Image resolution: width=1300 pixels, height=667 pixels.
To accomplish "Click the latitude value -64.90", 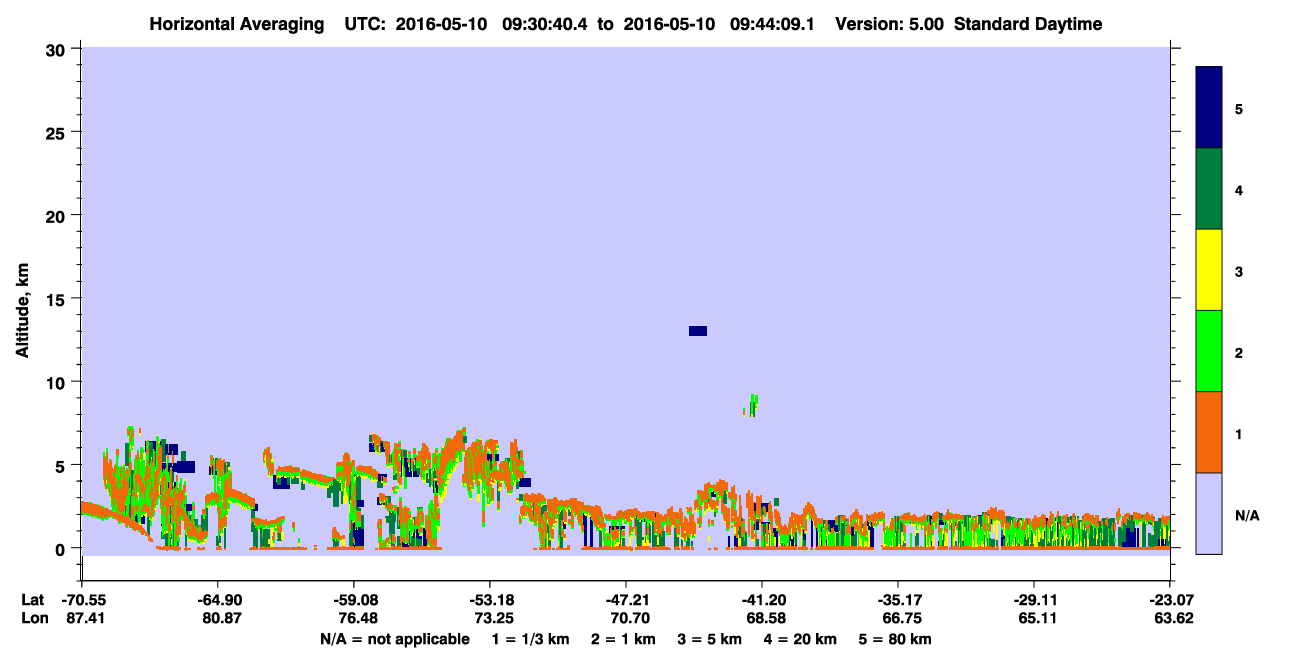I will pos(217,600).
